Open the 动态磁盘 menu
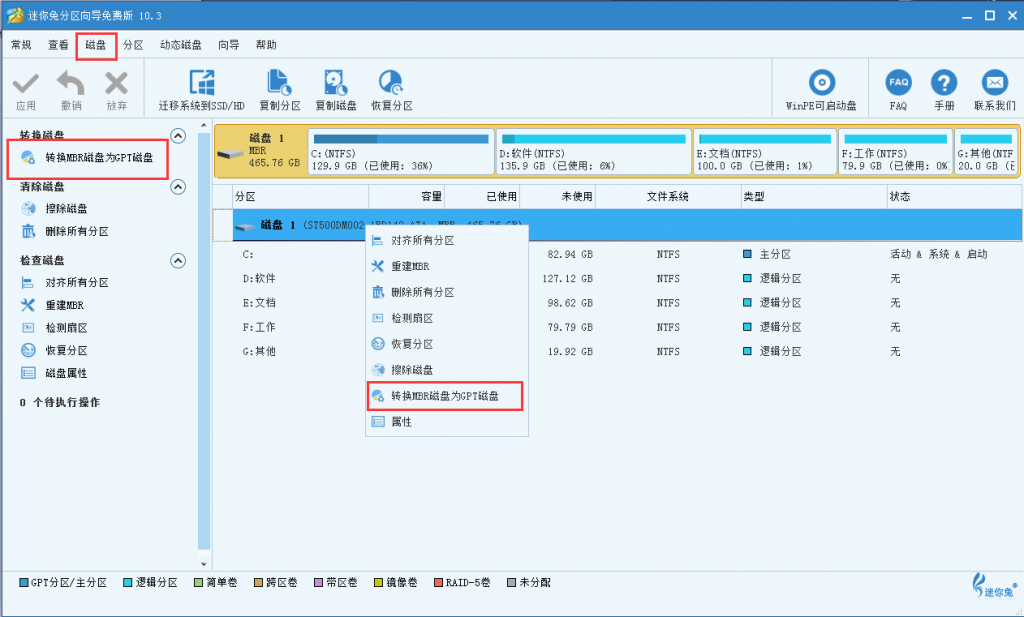 (181, 45)
